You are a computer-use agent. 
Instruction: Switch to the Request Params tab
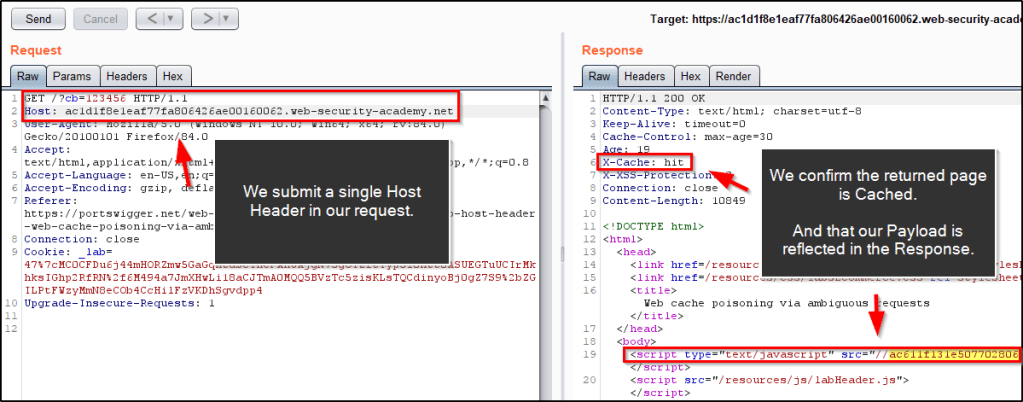[x=72, y=76]
